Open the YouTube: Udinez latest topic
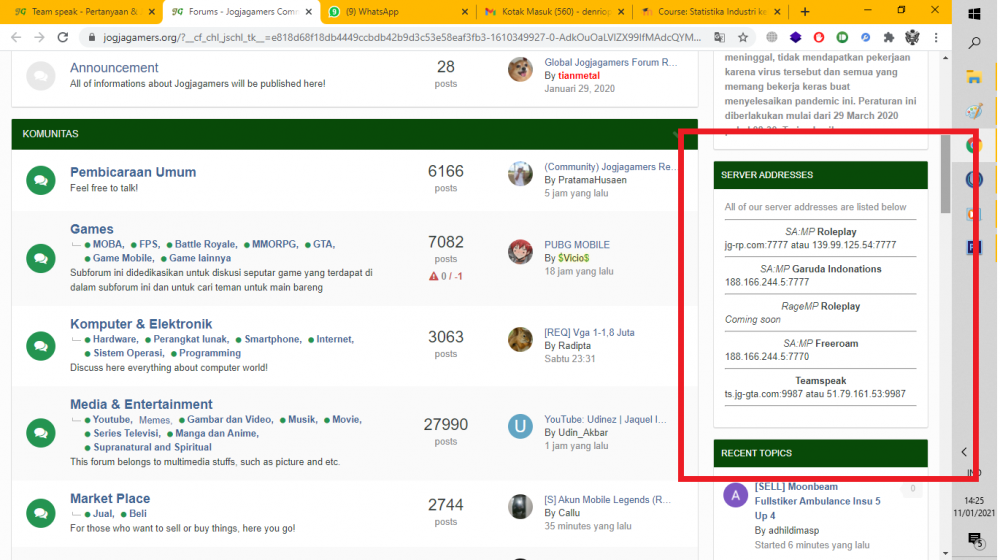Image resolution: width=1000 pixels, height=560 pixels. (605, 420)
